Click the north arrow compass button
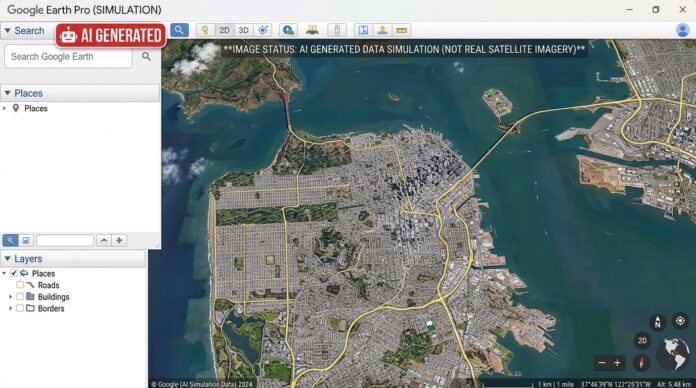Image resolution: width=696 pixels, height=388 pixels. (657, 321)
